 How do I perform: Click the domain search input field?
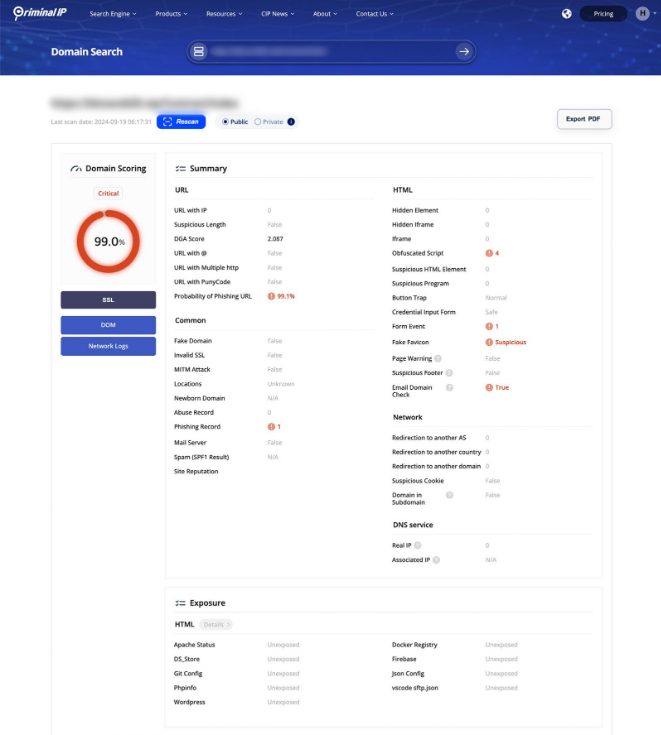[x=320, y=51]
